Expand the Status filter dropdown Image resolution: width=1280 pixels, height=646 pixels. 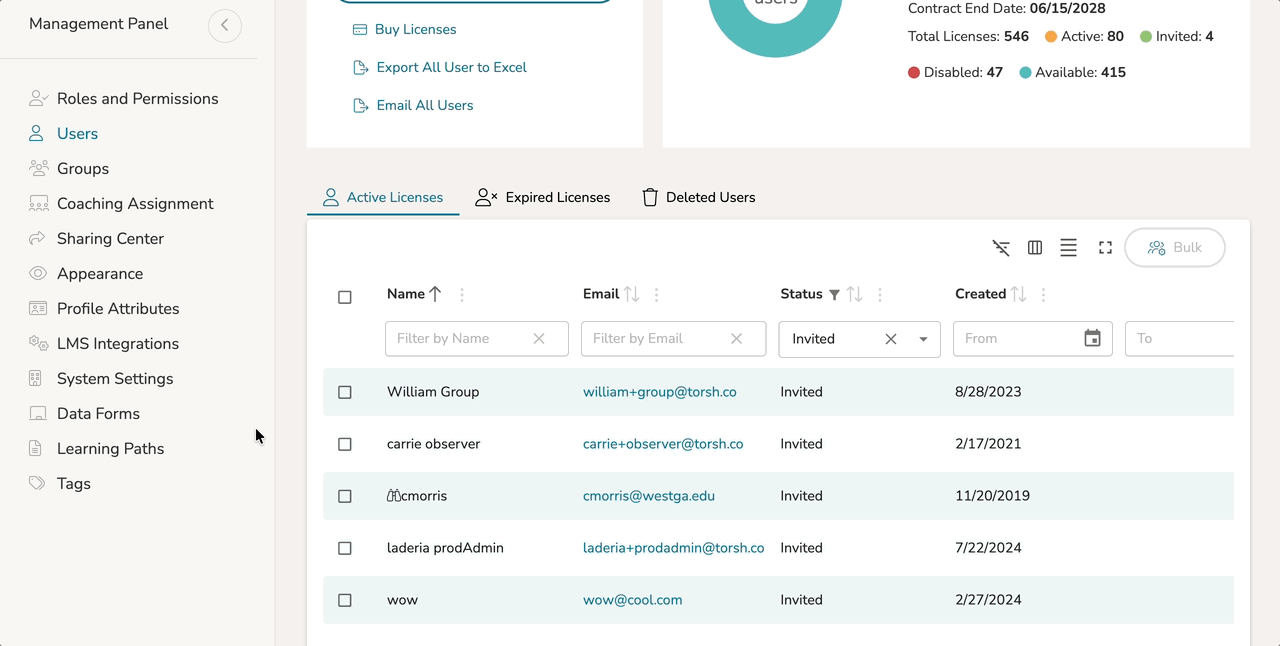(923, 339)
